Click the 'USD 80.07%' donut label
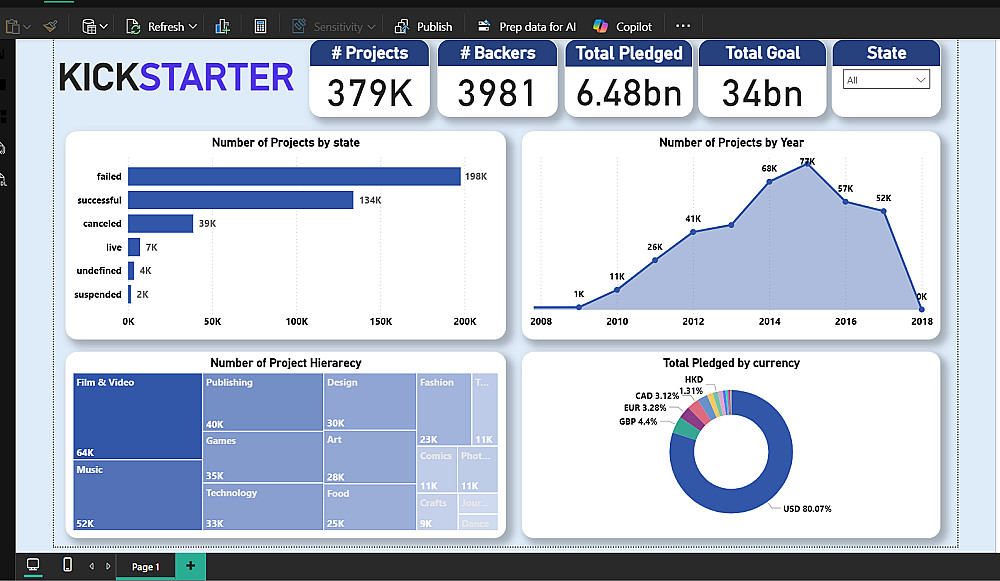 tap(807, 509)
